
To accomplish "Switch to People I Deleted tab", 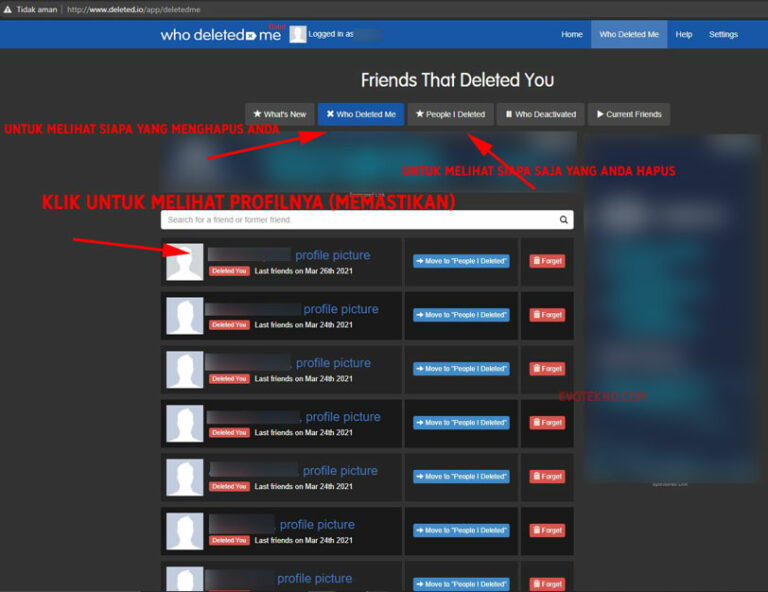I will tap(450, 114).
